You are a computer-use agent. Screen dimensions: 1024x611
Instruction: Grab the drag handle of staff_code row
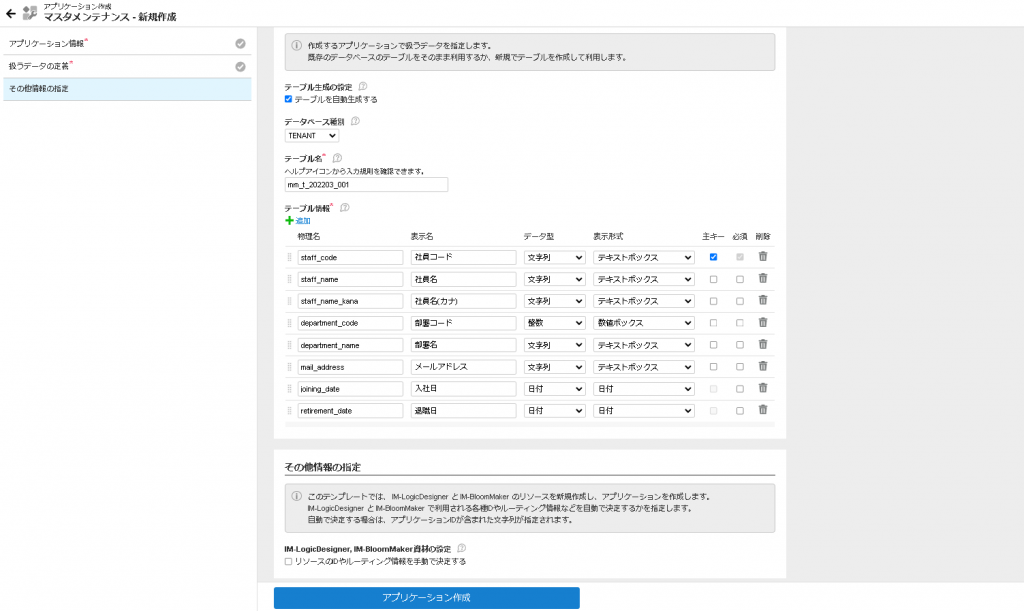click(x=289, y=257)
